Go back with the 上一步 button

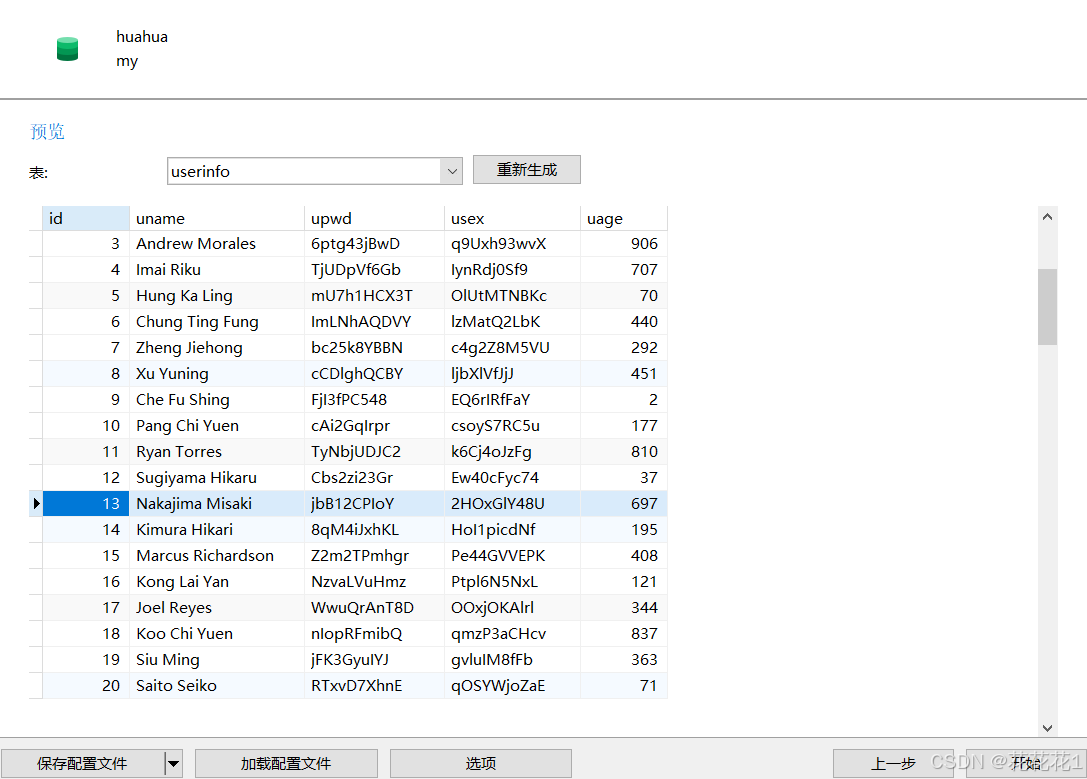pos(893,763)
